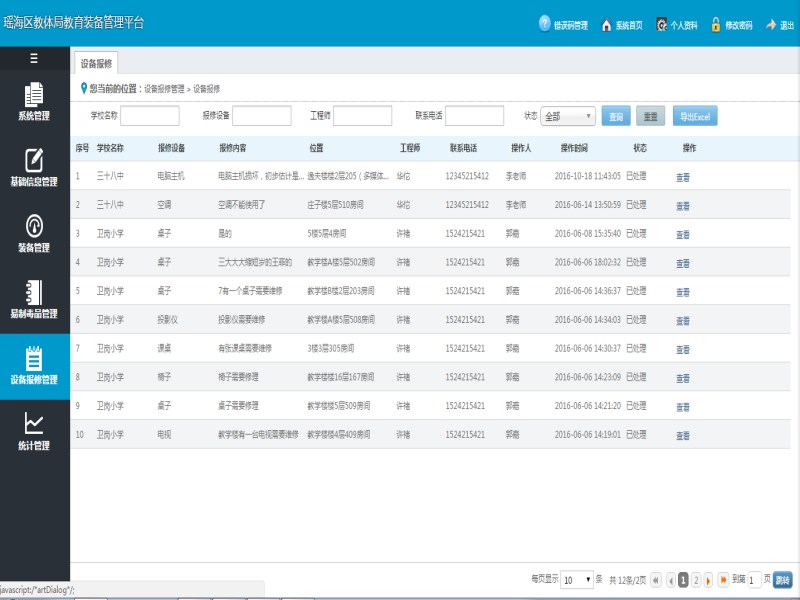Click location 教学楼A楼5层502房间
Image resolution: width=800 pixels, height=600 pixels.
tap(341, 262)
